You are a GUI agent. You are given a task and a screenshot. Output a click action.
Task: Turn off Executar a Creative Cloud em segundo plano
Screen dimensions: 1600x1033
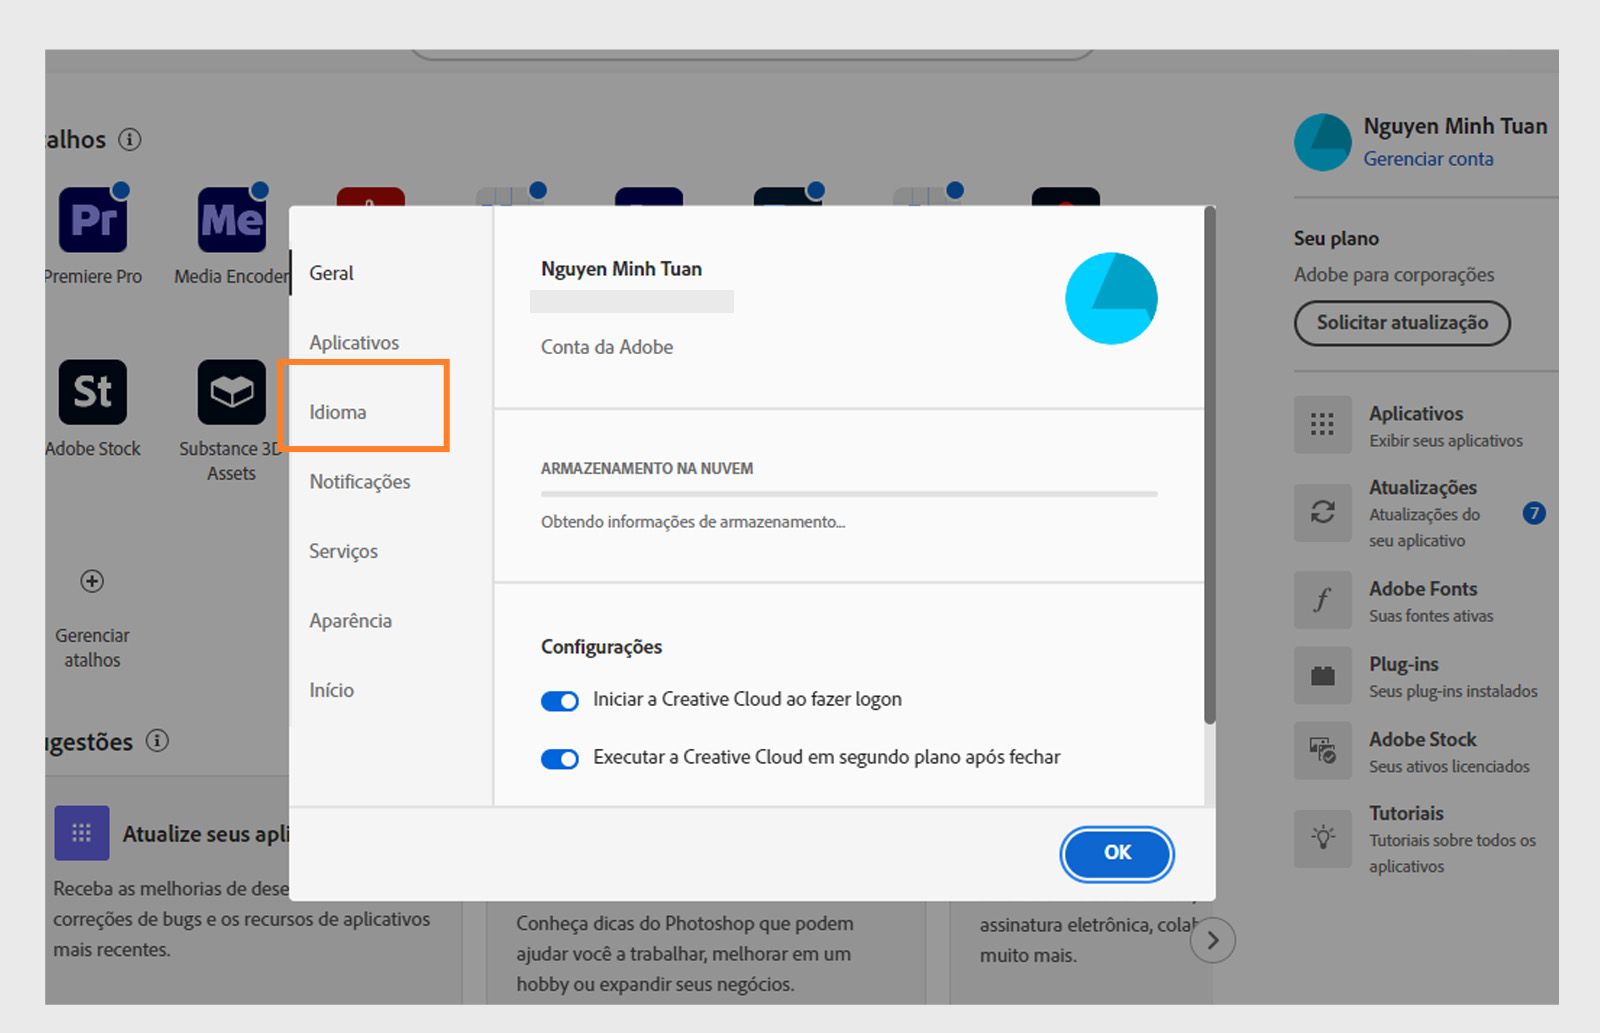[x=559, y=759]
